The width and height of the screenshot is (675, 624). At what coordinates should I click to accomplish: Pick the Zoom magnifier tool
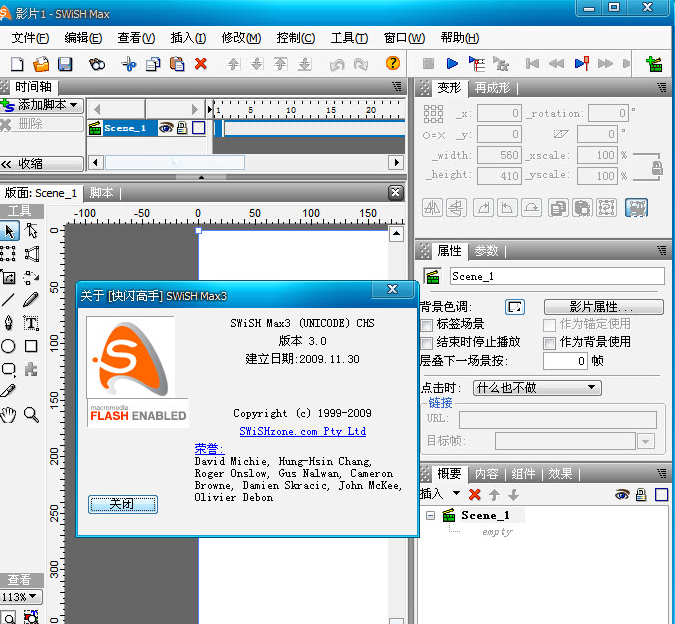coord(31,414)
